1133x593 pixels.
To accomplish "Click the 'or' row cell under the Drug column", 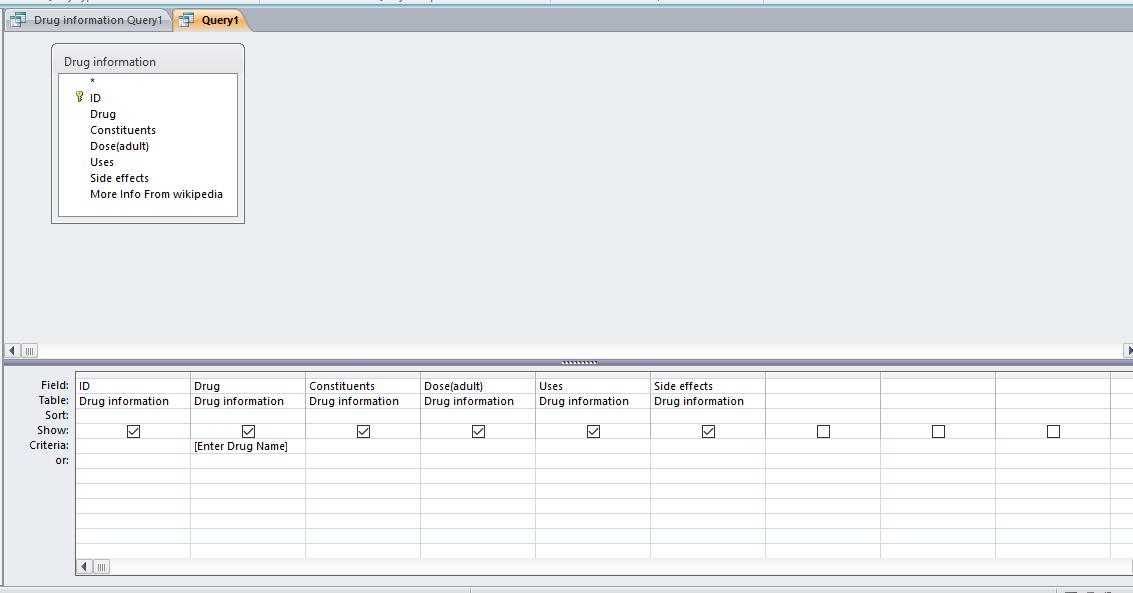I will tap(248, 460).
